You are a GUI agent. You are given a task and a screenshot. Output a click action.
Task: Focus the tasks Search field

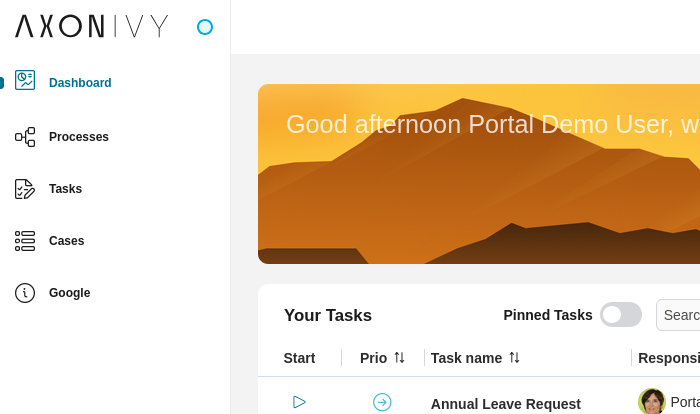pyautogui.click(x=678, y=315)
